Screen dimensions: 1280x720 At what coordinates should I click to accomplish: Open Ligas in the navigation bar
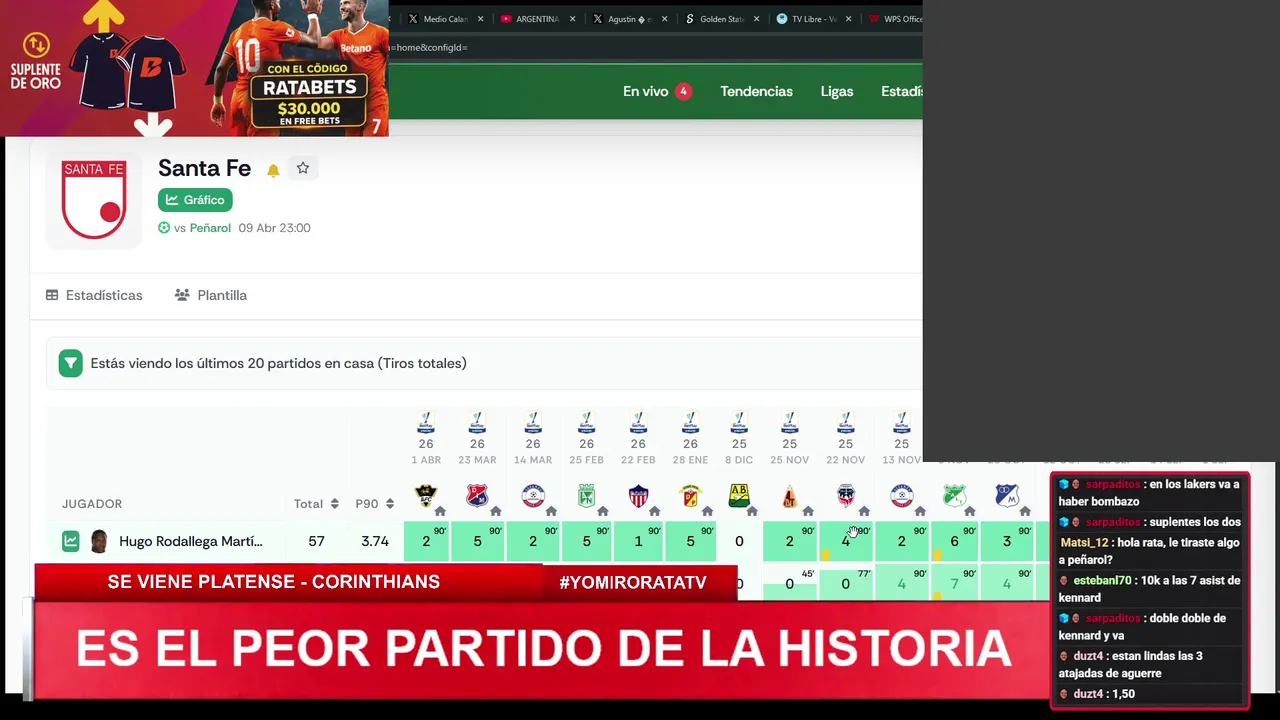point(837,91)
